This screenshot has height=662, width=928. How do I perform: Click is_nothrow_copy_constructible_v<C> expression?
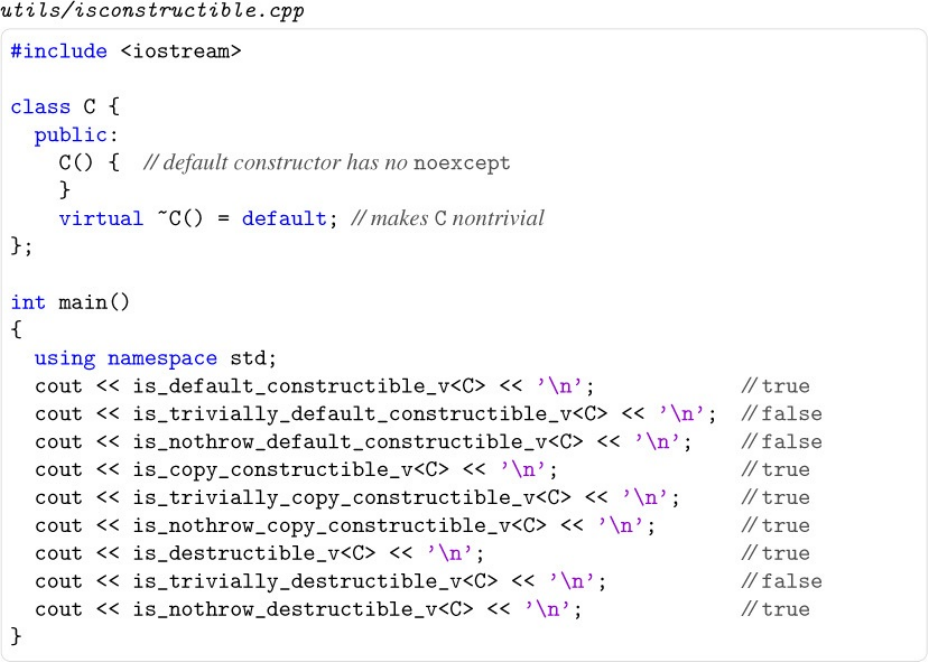[x=339, y=525]
